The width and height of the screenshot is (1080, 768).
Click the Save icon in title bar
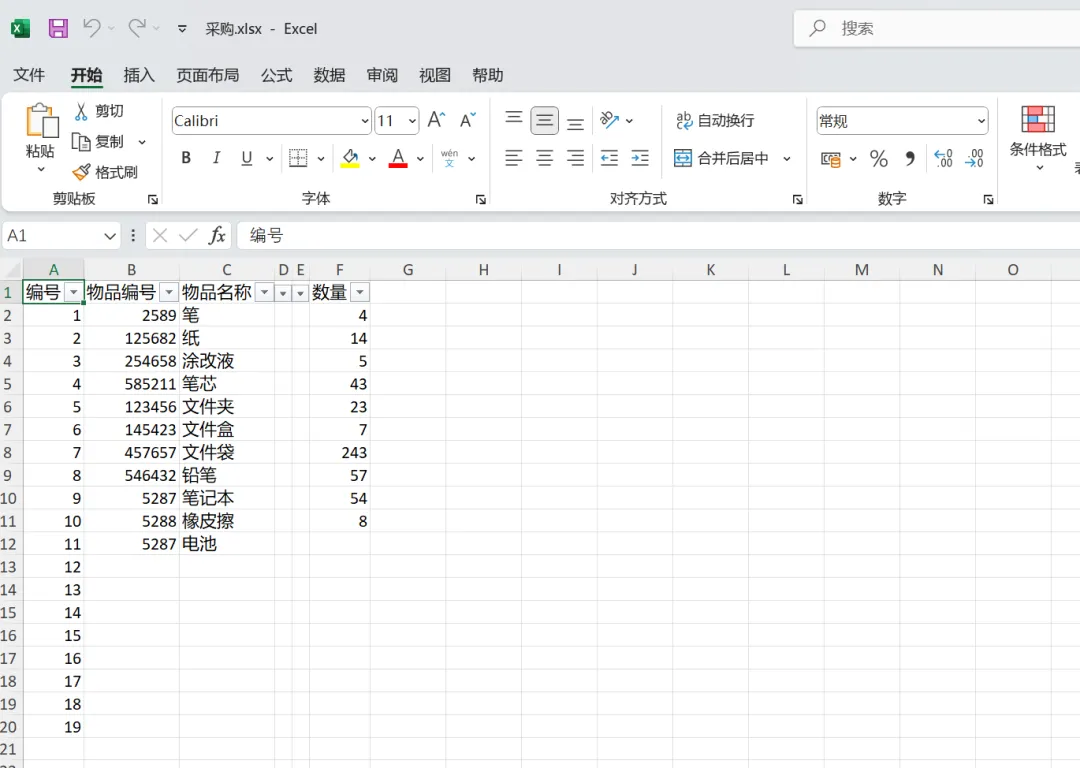(58, 28)
